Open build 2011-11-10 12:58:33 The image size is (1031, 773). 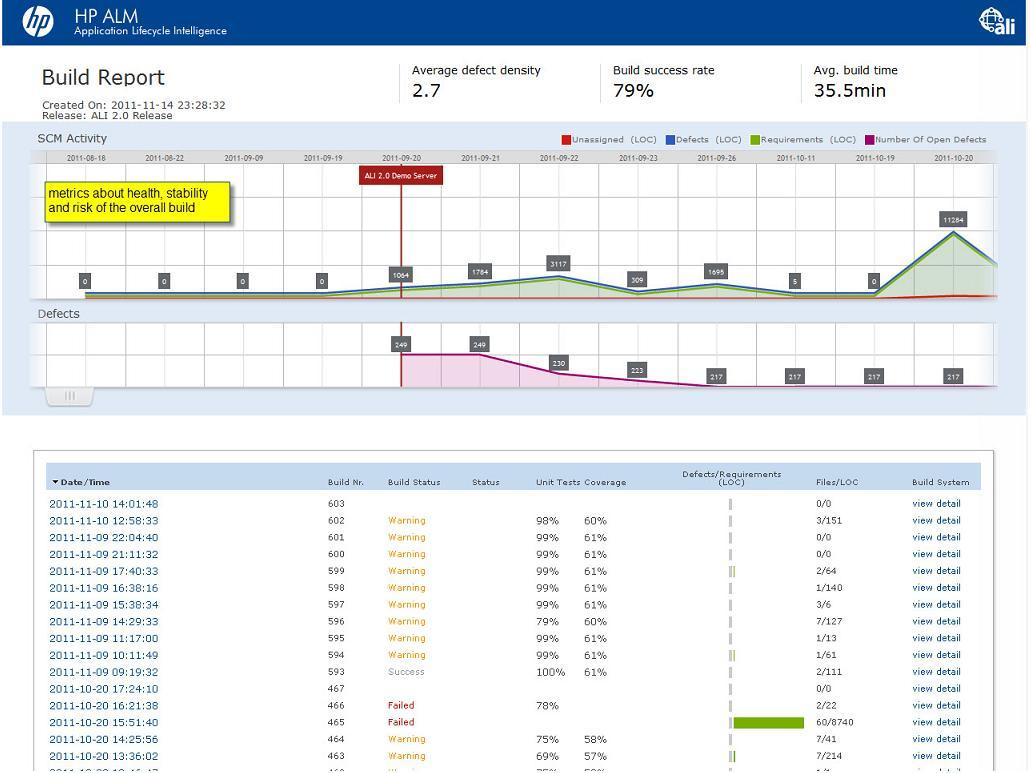pos(104,521)
